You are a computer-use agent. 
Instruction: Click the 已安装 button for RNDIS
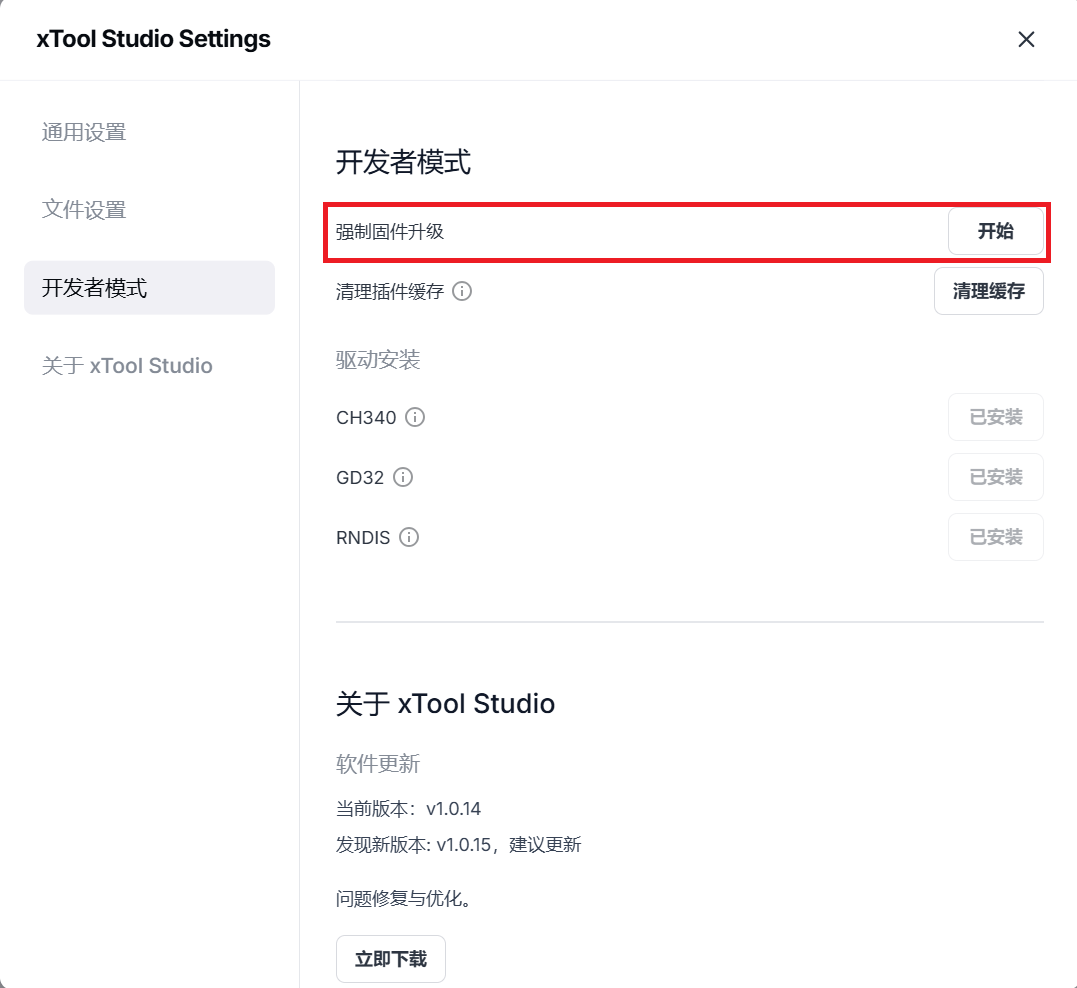pyautogui.click(x=995, y=537)
